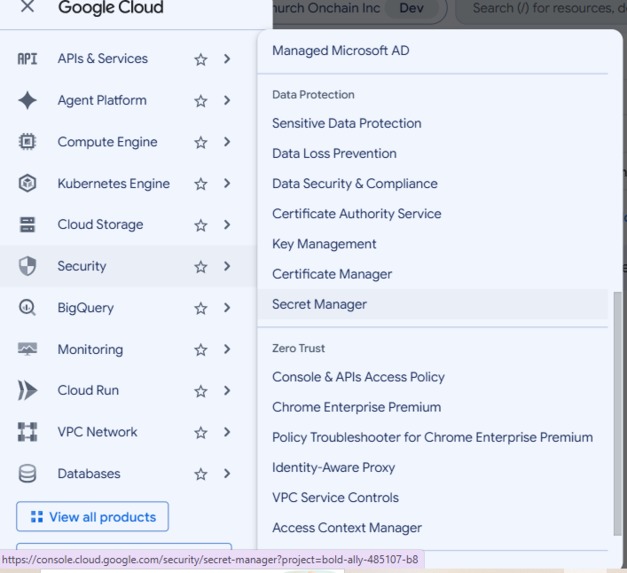Pin Databases with its star
This screenshot has width=627, height=573.
click(201, 474)
